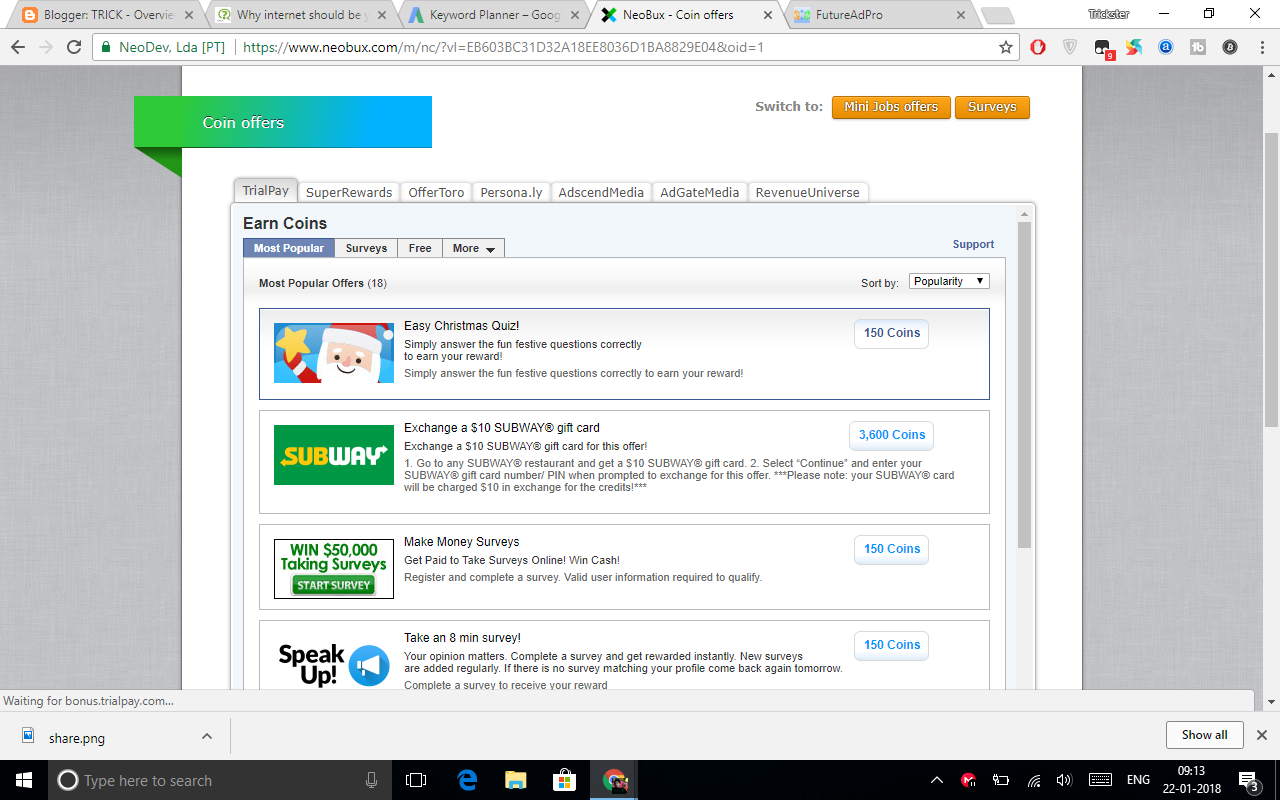Open the TubeBuddy 'tb' extension icon
1280x800 pixels.
1198,47
